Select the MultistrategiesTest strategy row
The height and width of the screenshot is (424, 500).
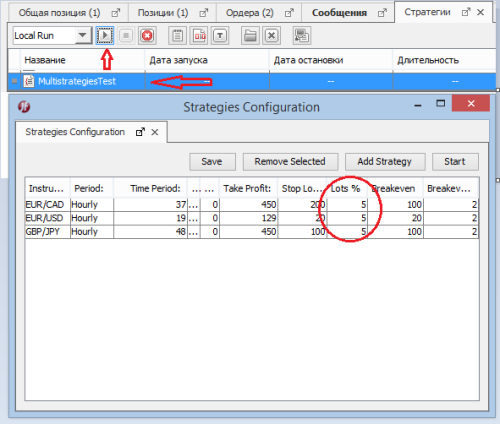(x=252, y=81)
